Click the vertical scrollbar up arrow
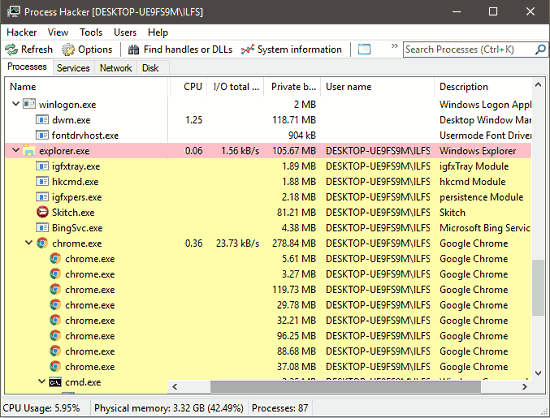Screen dimensions: 550x418 point(538,85)
